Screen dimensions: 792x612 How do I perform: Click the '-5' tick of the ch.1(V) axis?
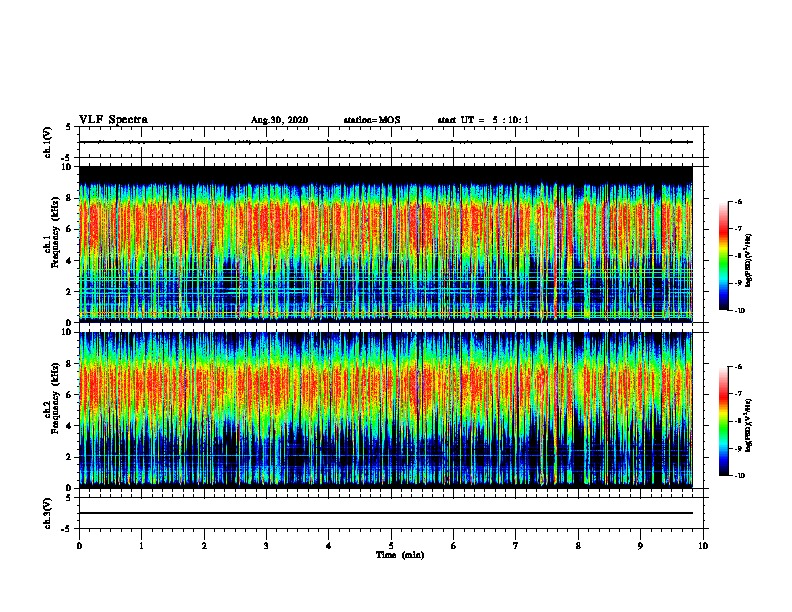click(67, 158)
